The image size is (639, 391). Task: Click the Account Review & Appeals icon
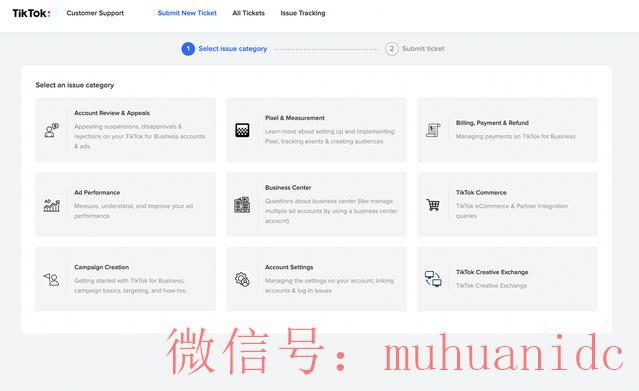[x=51, y=130]
